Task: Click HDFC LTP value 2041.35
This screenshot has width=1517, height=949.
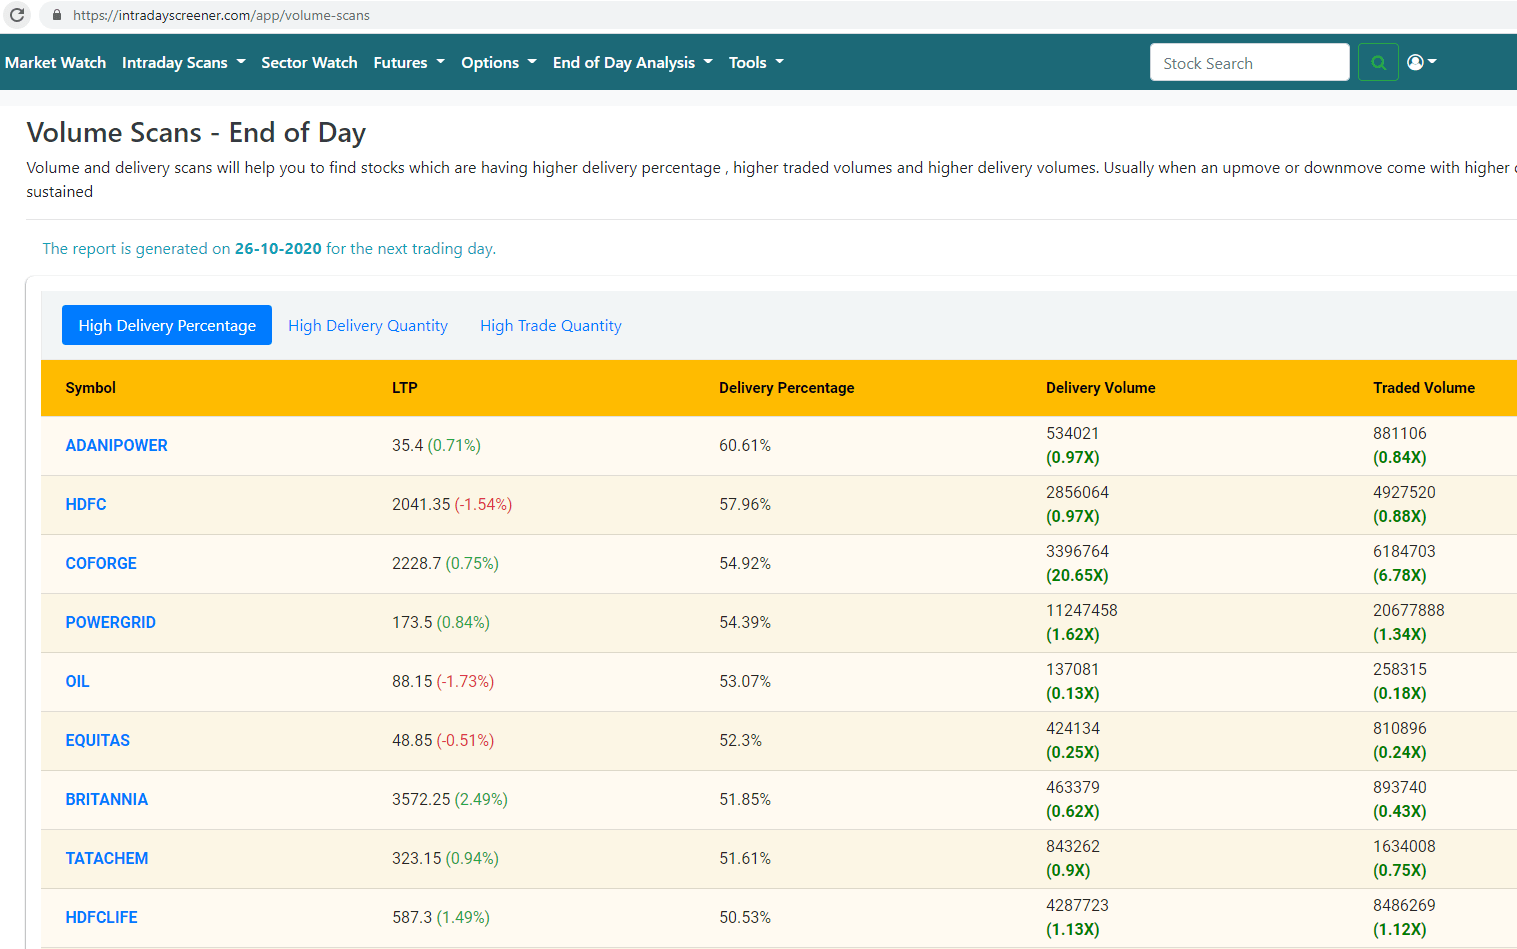Action: tap(421, 504)
